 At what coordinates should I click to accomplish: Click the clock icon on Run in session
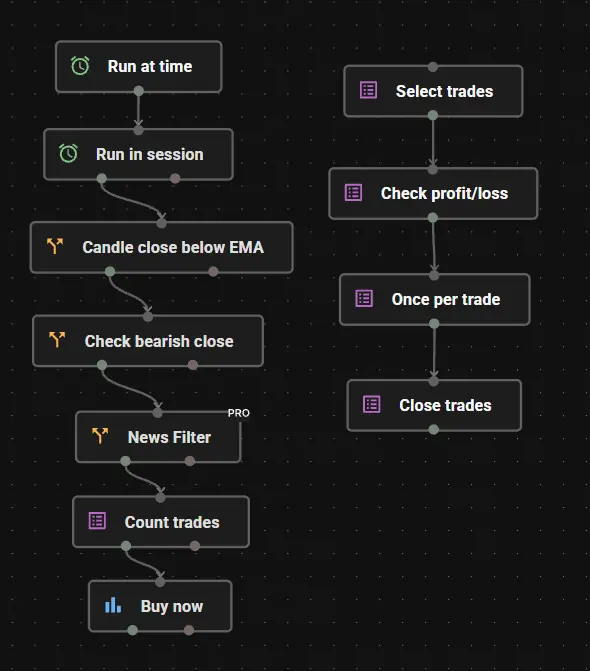coord(68,154)
